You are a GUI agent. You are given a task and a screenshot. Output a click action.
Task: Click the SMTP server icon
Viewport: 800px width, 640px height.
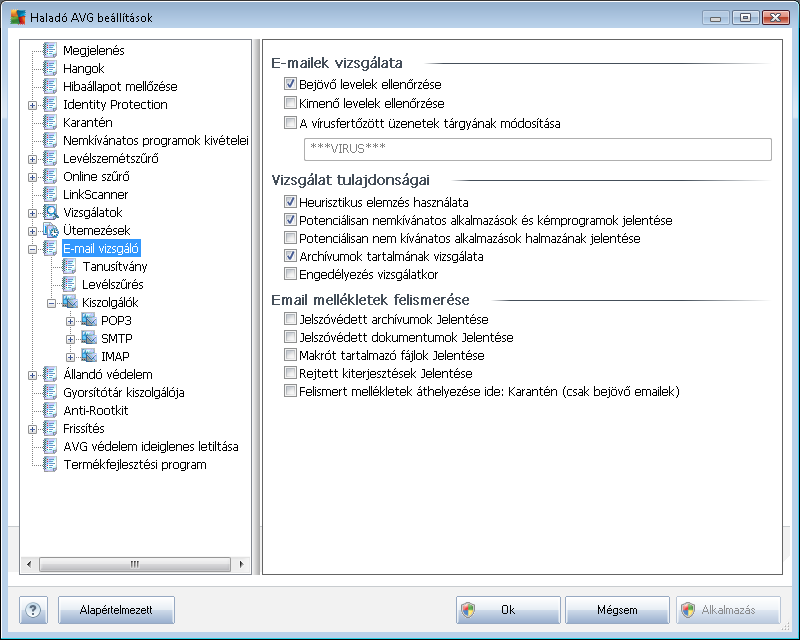click(x=89, y=338)
